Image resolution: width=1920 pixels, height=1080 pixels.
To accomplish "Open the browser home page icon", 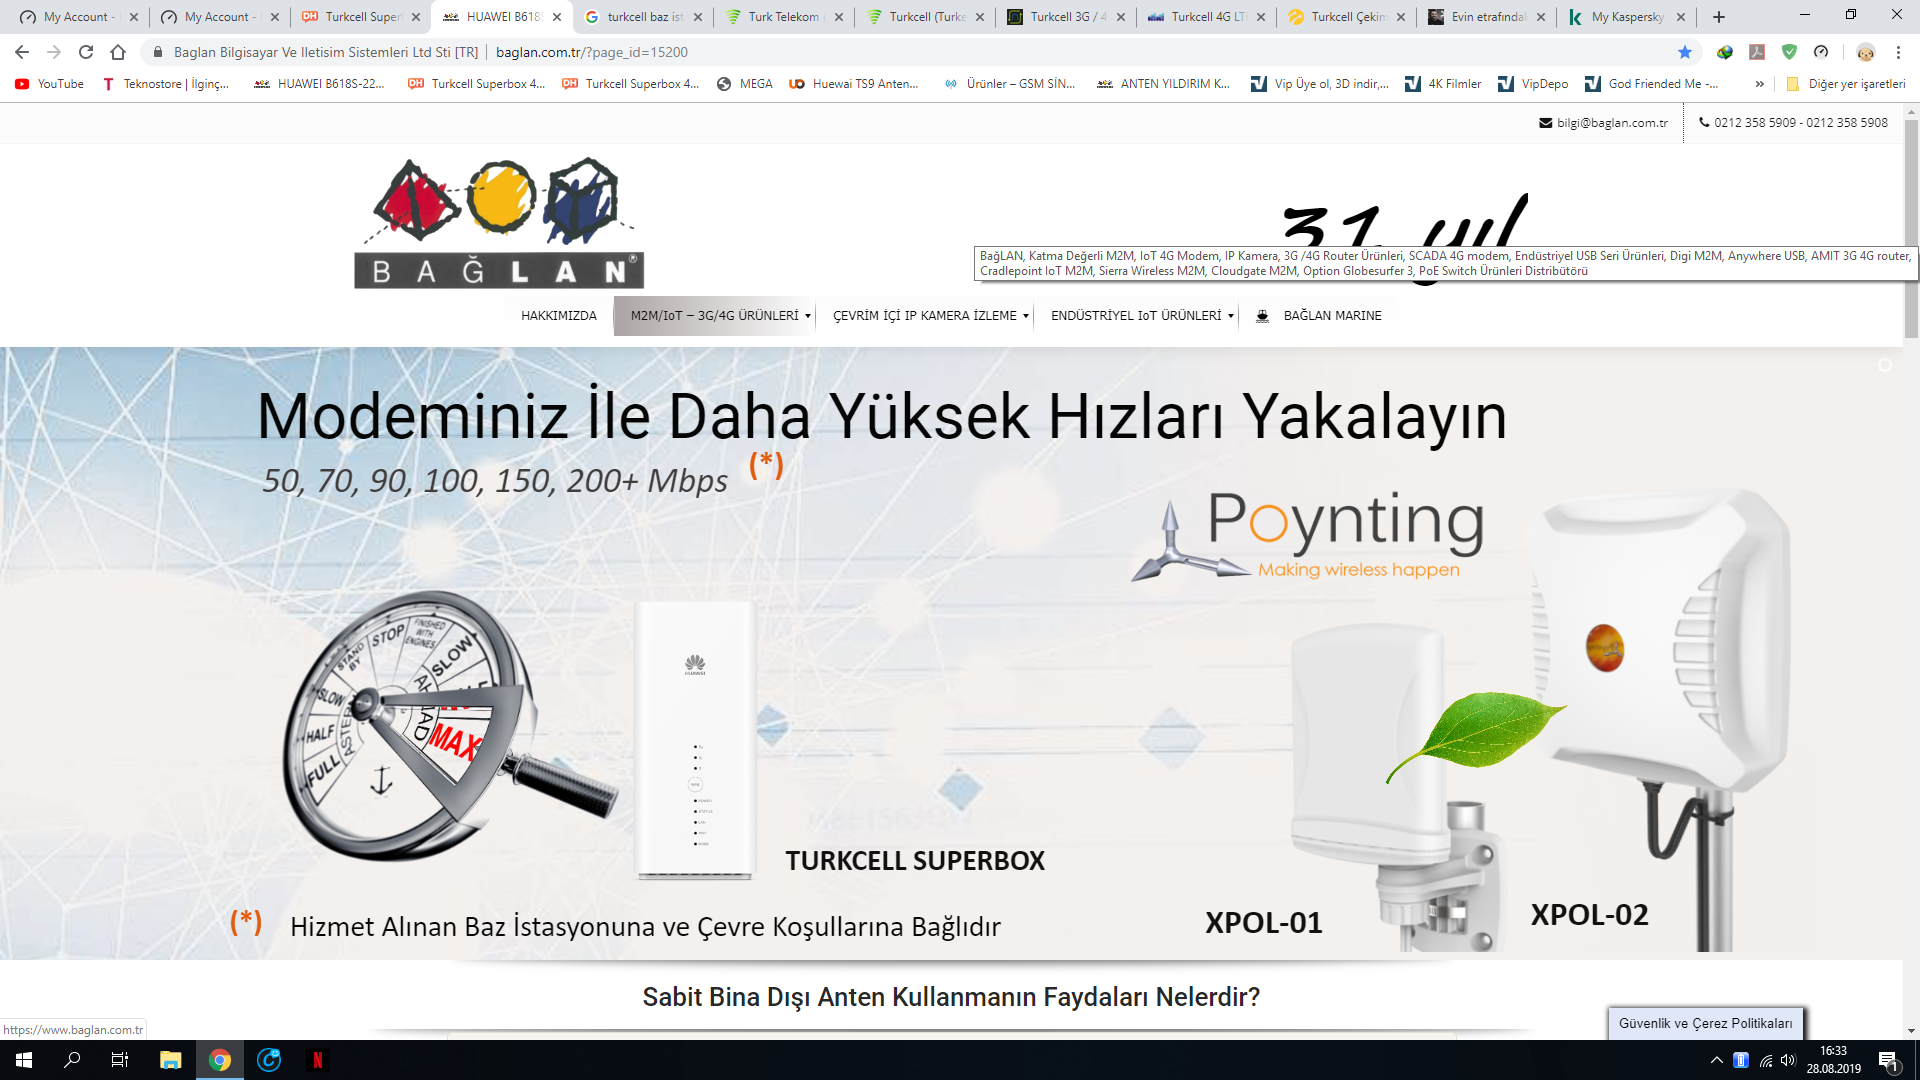I will [x=118, y=52].
